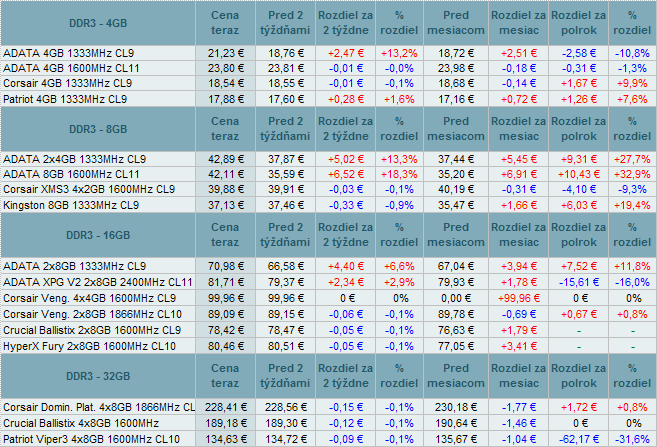Select the +99,96 € monthly difference
Image resolution: width=657 pixels, height=447 pixels.
pos(519,298)
